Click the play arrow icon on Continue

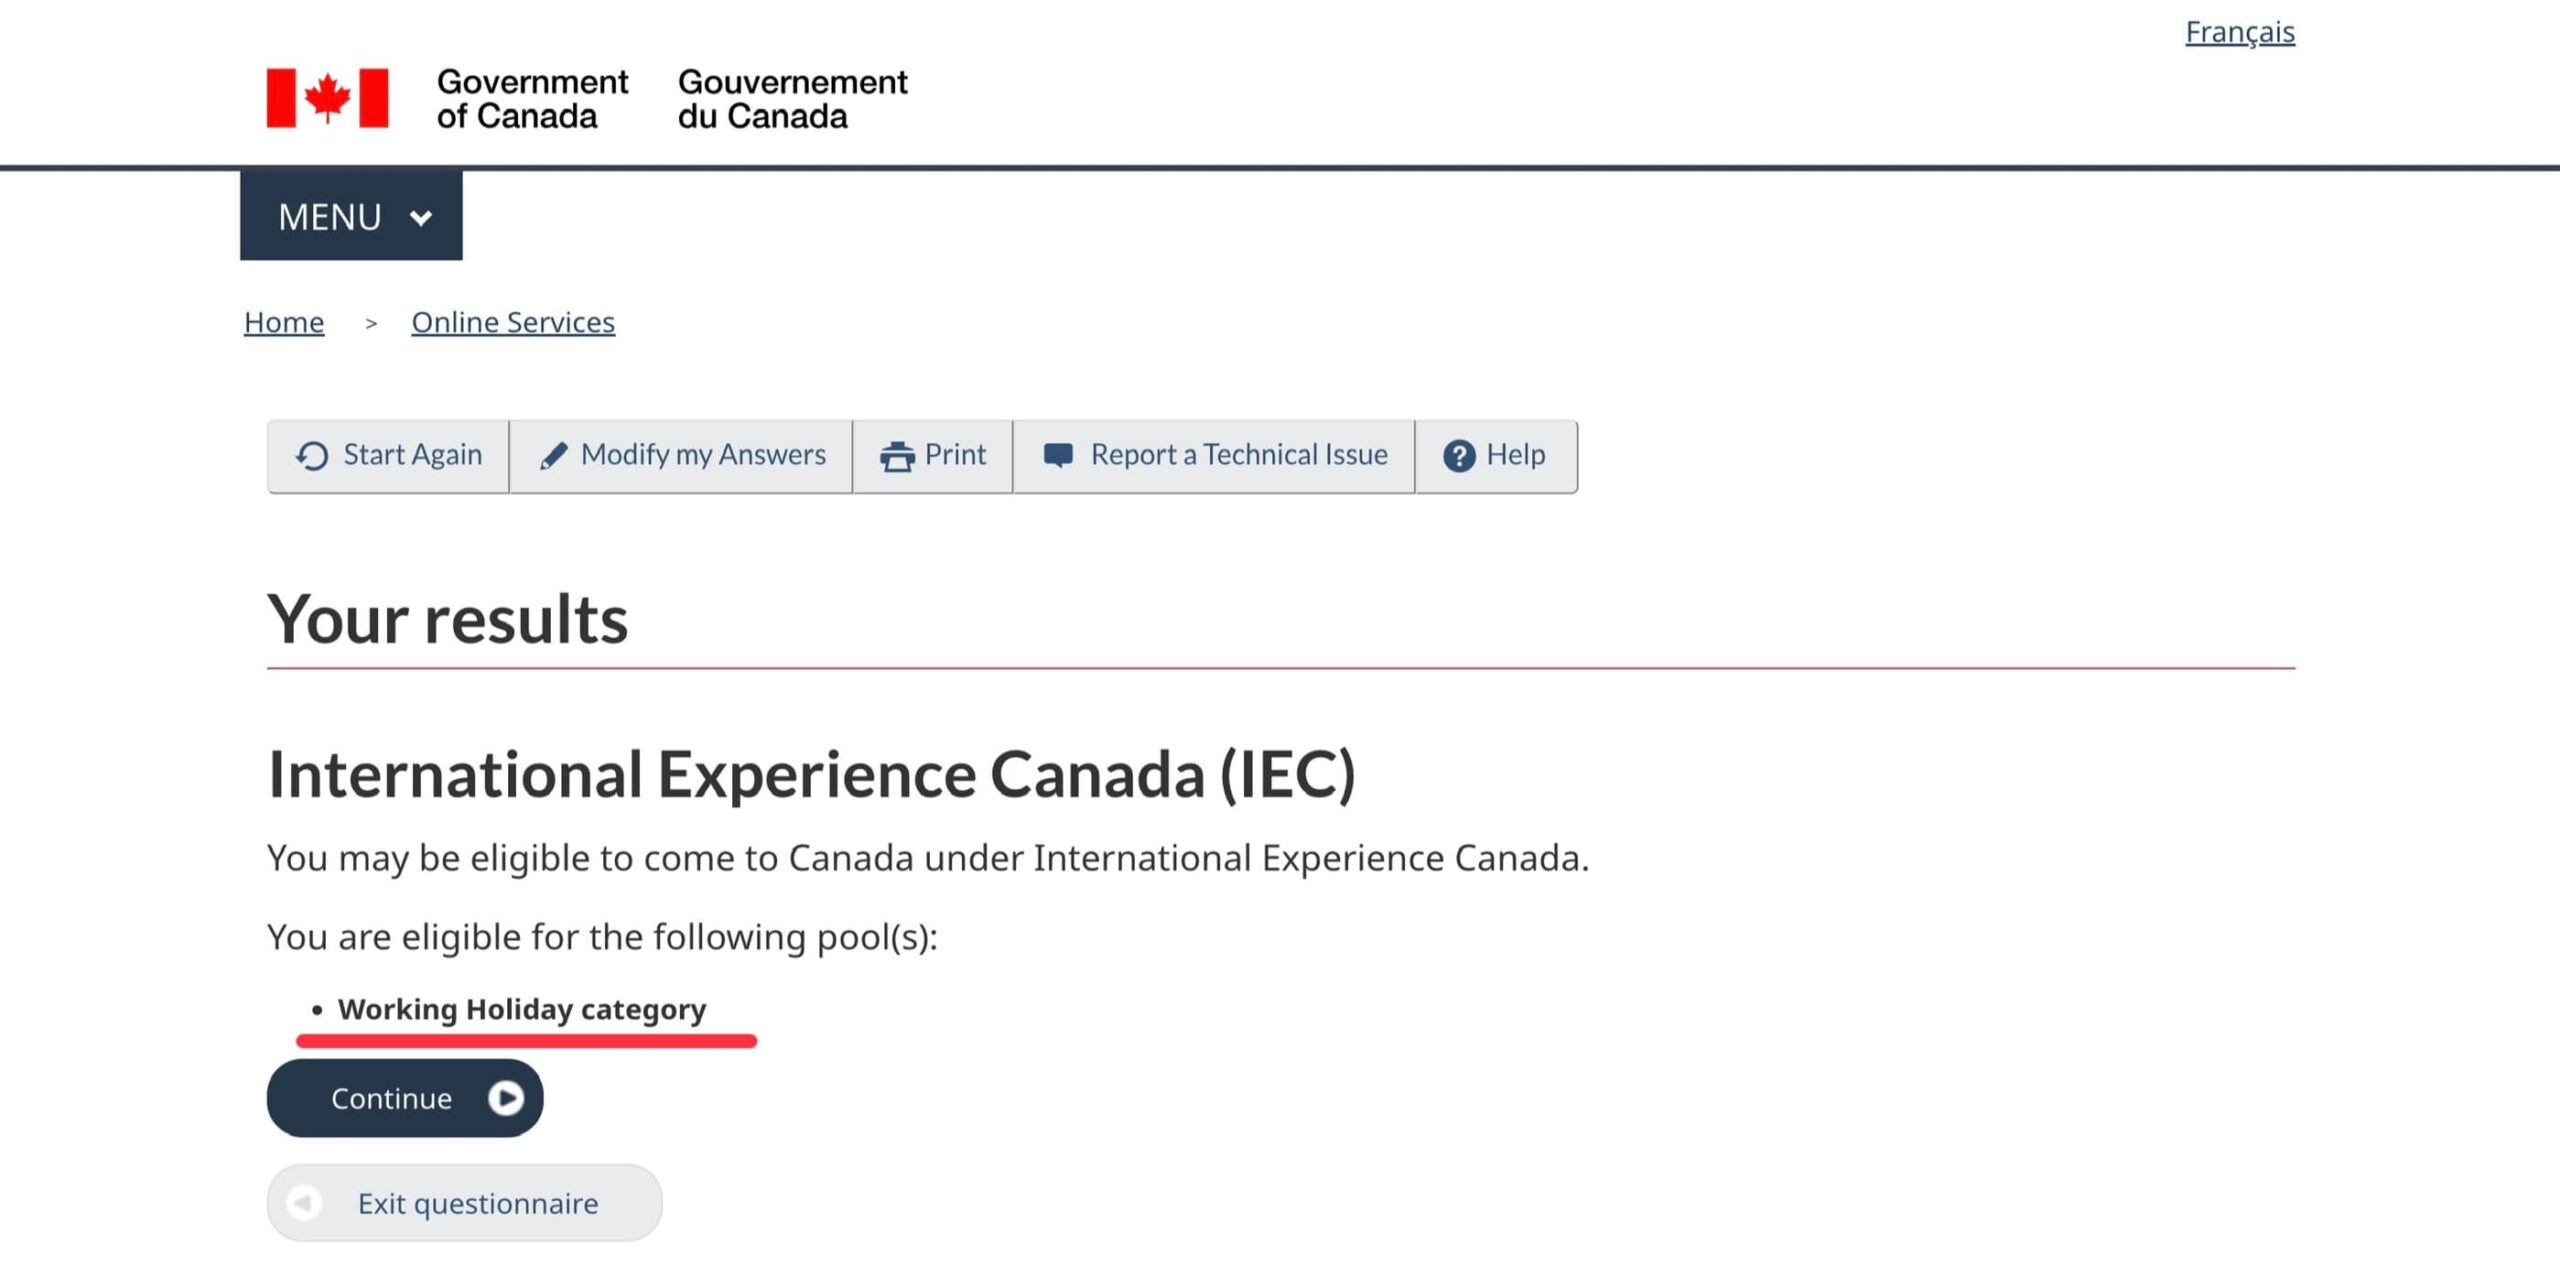506,1098
